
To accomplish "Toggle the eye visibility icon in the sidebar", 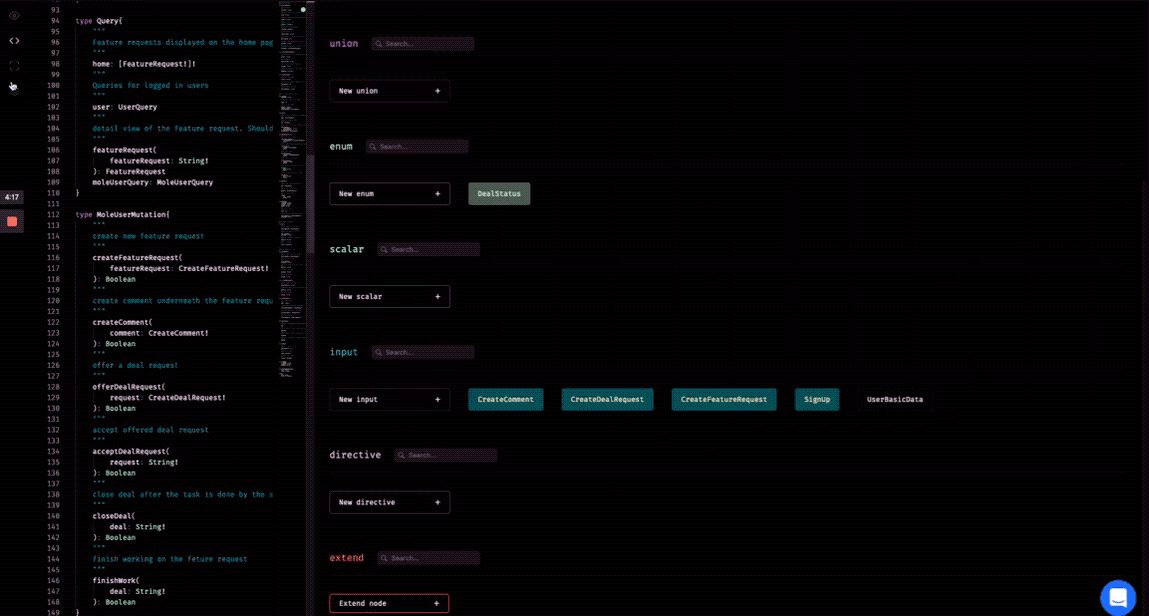I will (x=14, y=15).
